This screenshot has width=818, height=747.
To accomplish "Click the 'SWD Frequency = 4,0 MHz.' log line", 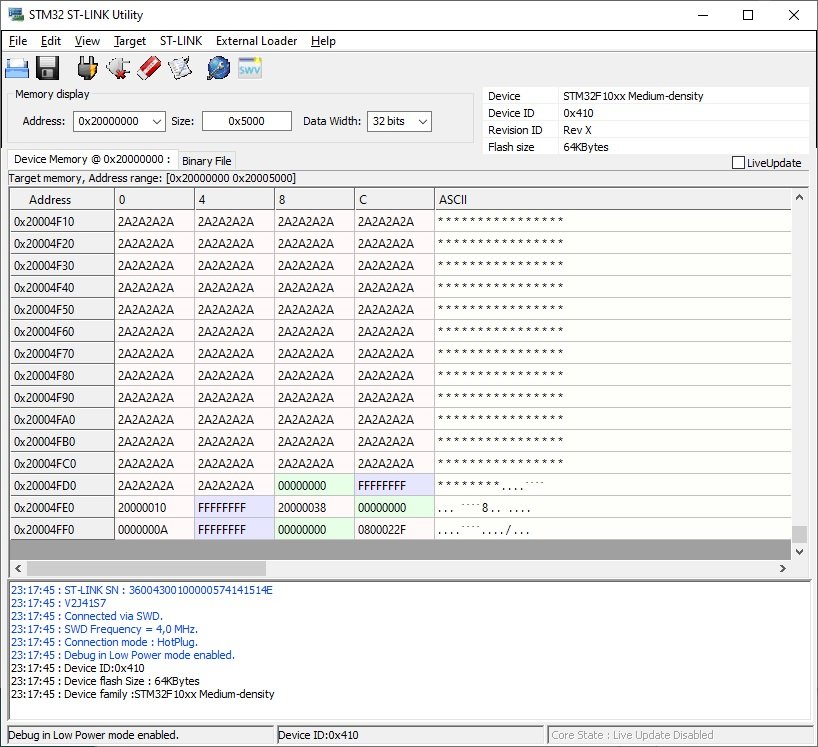I will point(104,629).
